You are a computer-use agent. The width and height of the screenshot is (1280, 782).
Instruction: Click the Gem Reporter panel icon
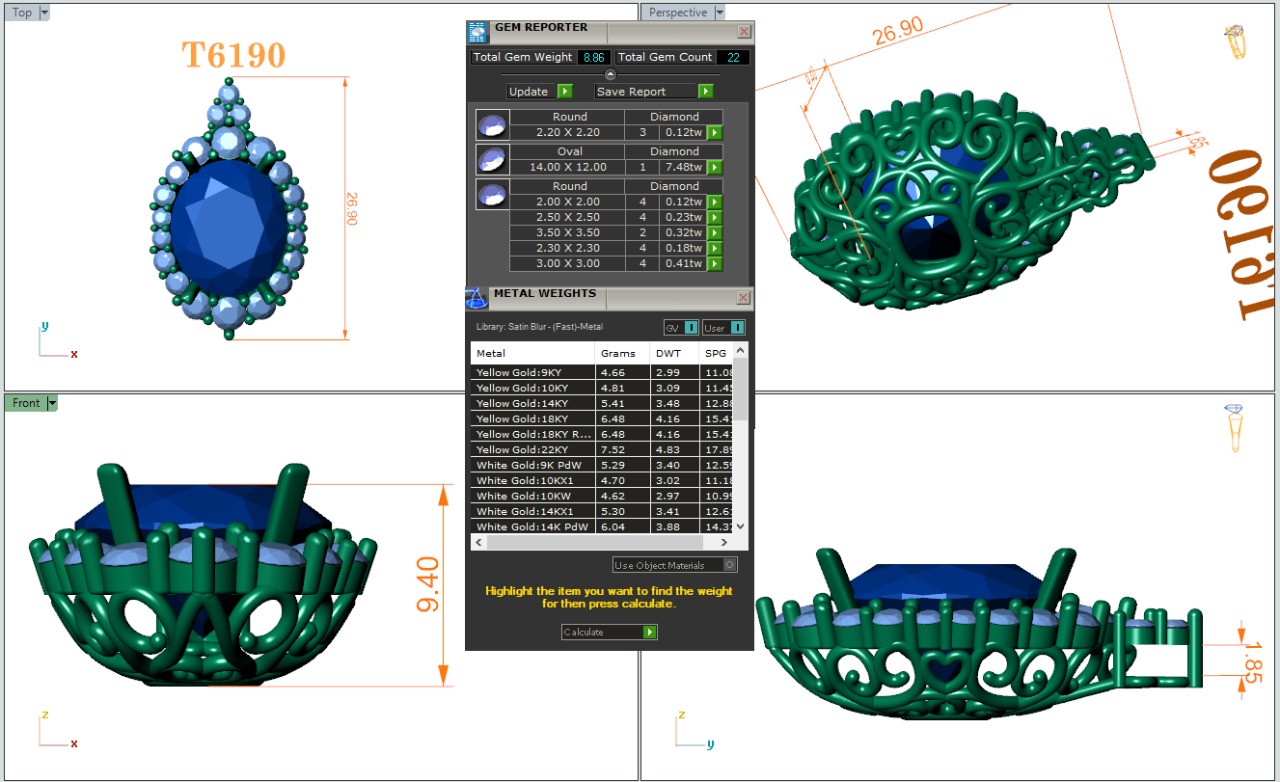478,31
